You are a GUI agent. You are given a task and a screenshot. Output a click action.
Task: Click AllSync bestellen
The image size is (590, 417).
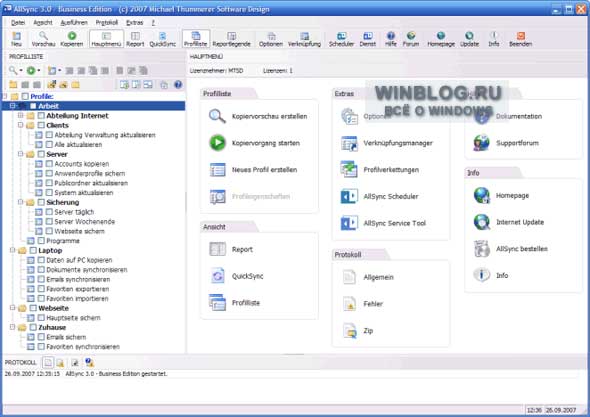[522, 249]
